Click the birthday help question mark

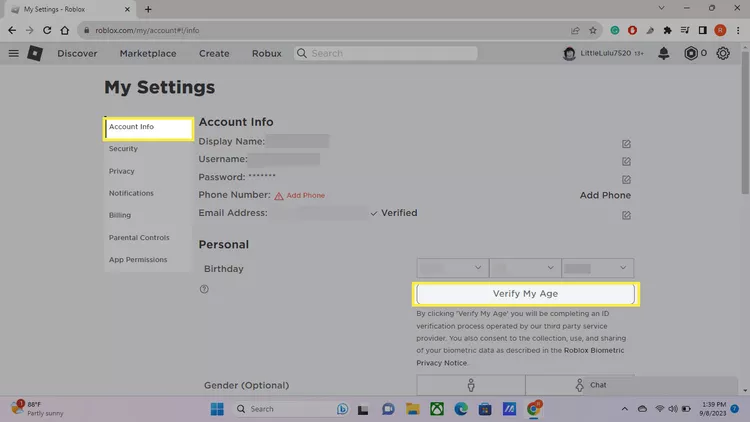[x=204, y=289]
